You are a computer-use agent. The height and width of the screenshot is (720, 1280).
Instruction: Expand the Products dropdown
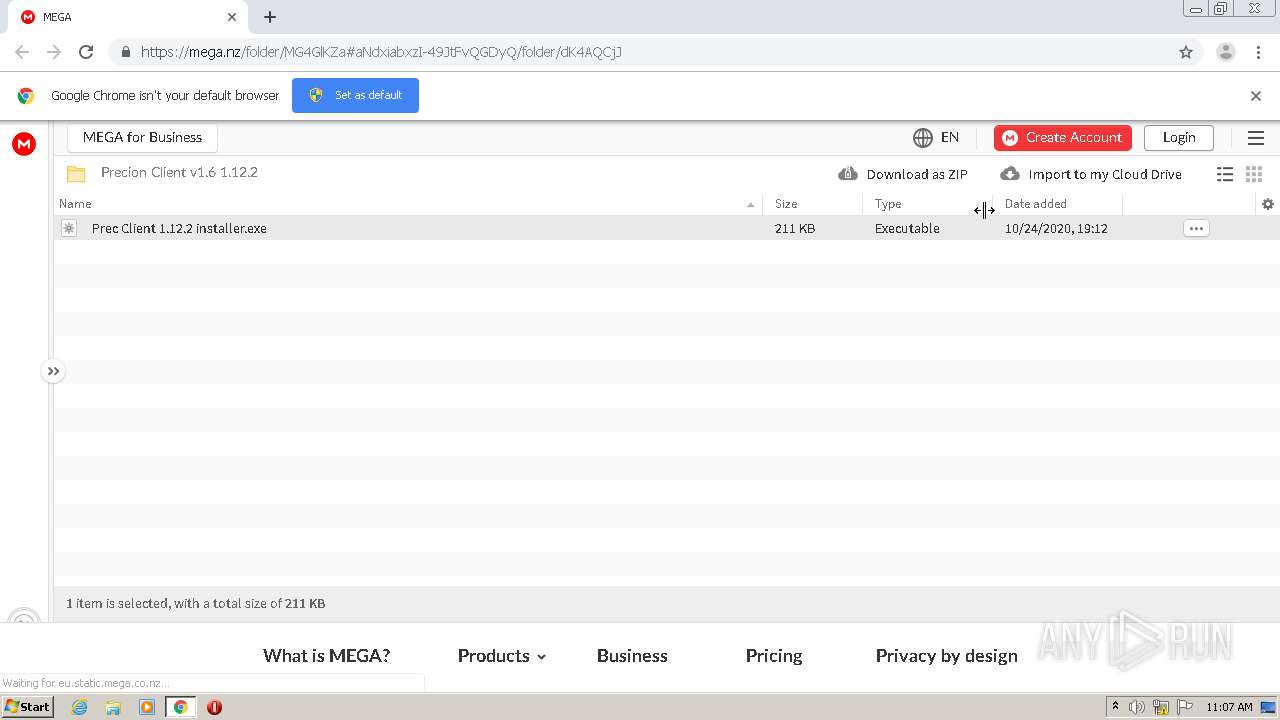pos(502,656)
